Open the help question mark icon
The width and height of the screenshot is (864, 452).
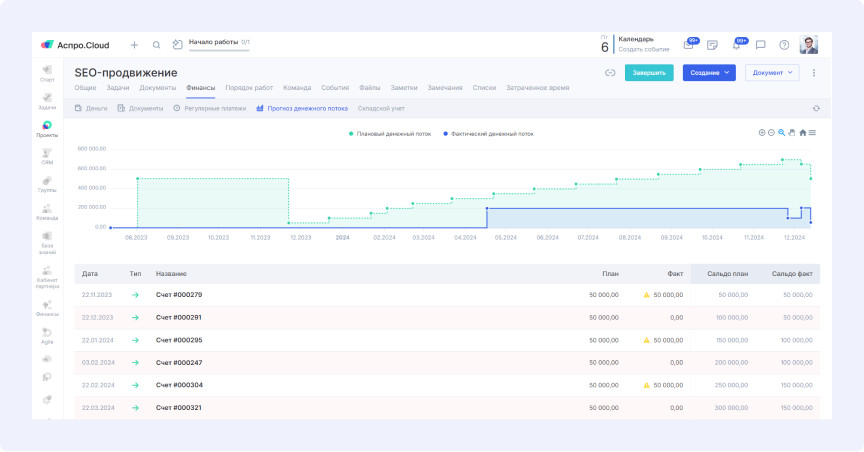[x=784, y=45]
